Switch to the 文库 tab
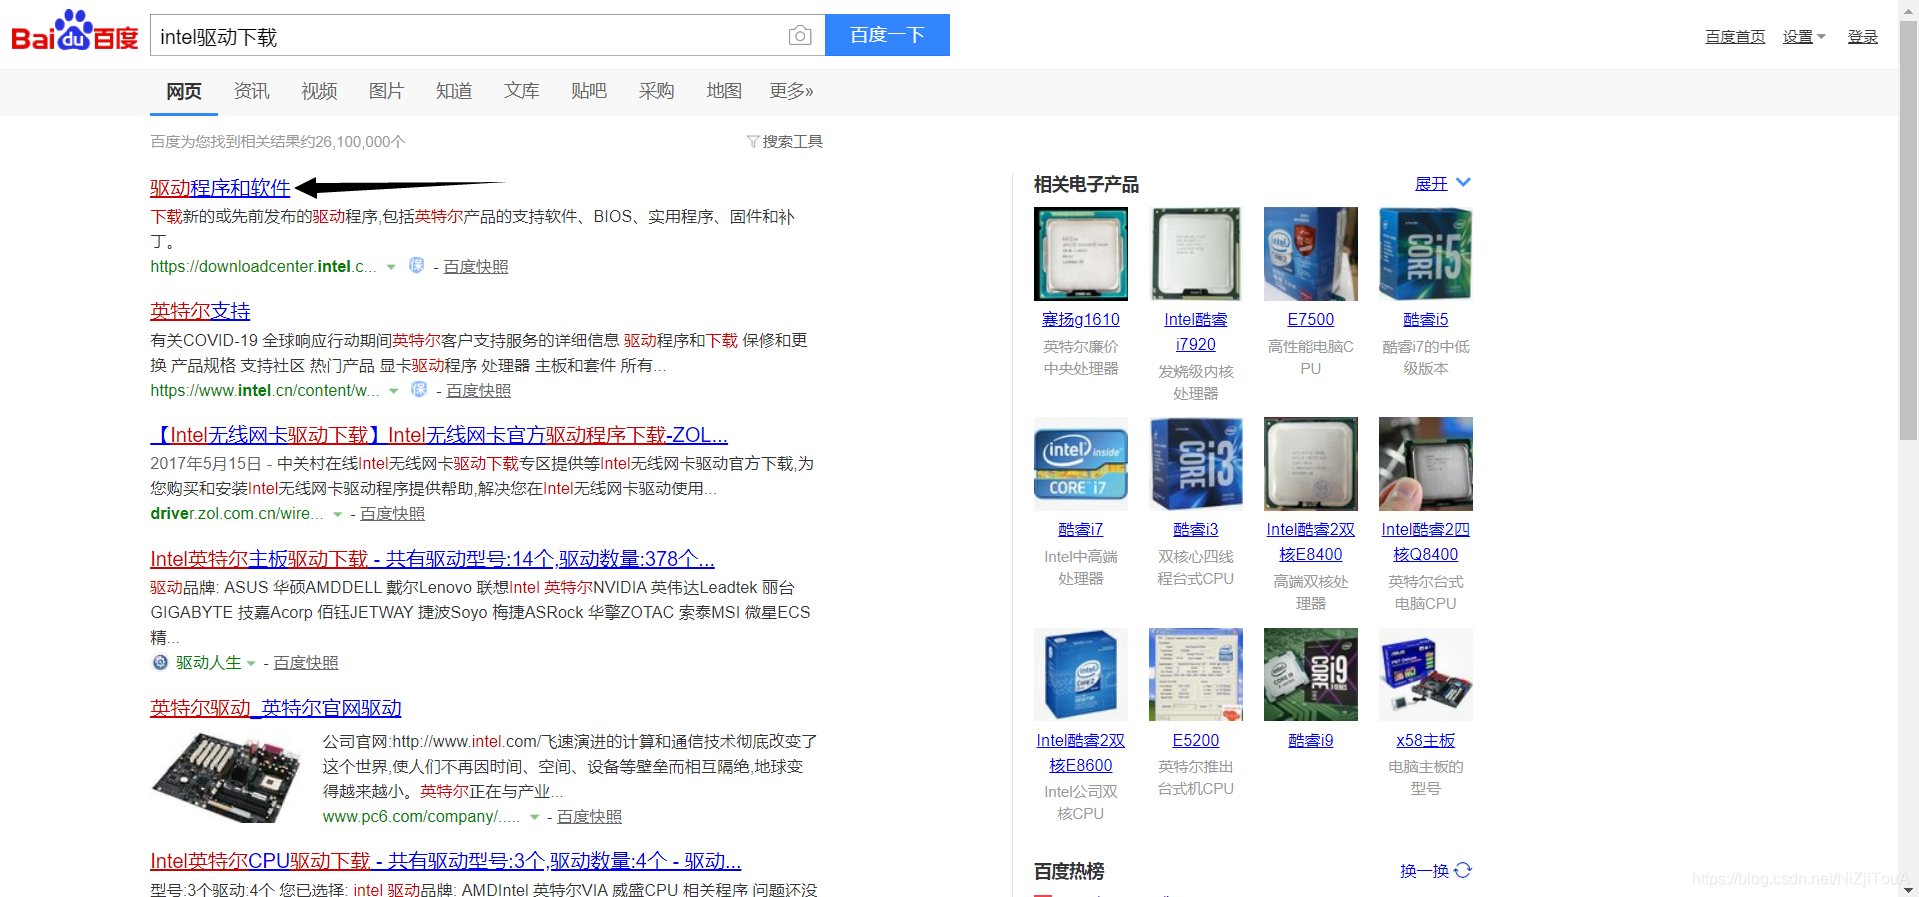 pyautogui.click(x=522, y=91)
